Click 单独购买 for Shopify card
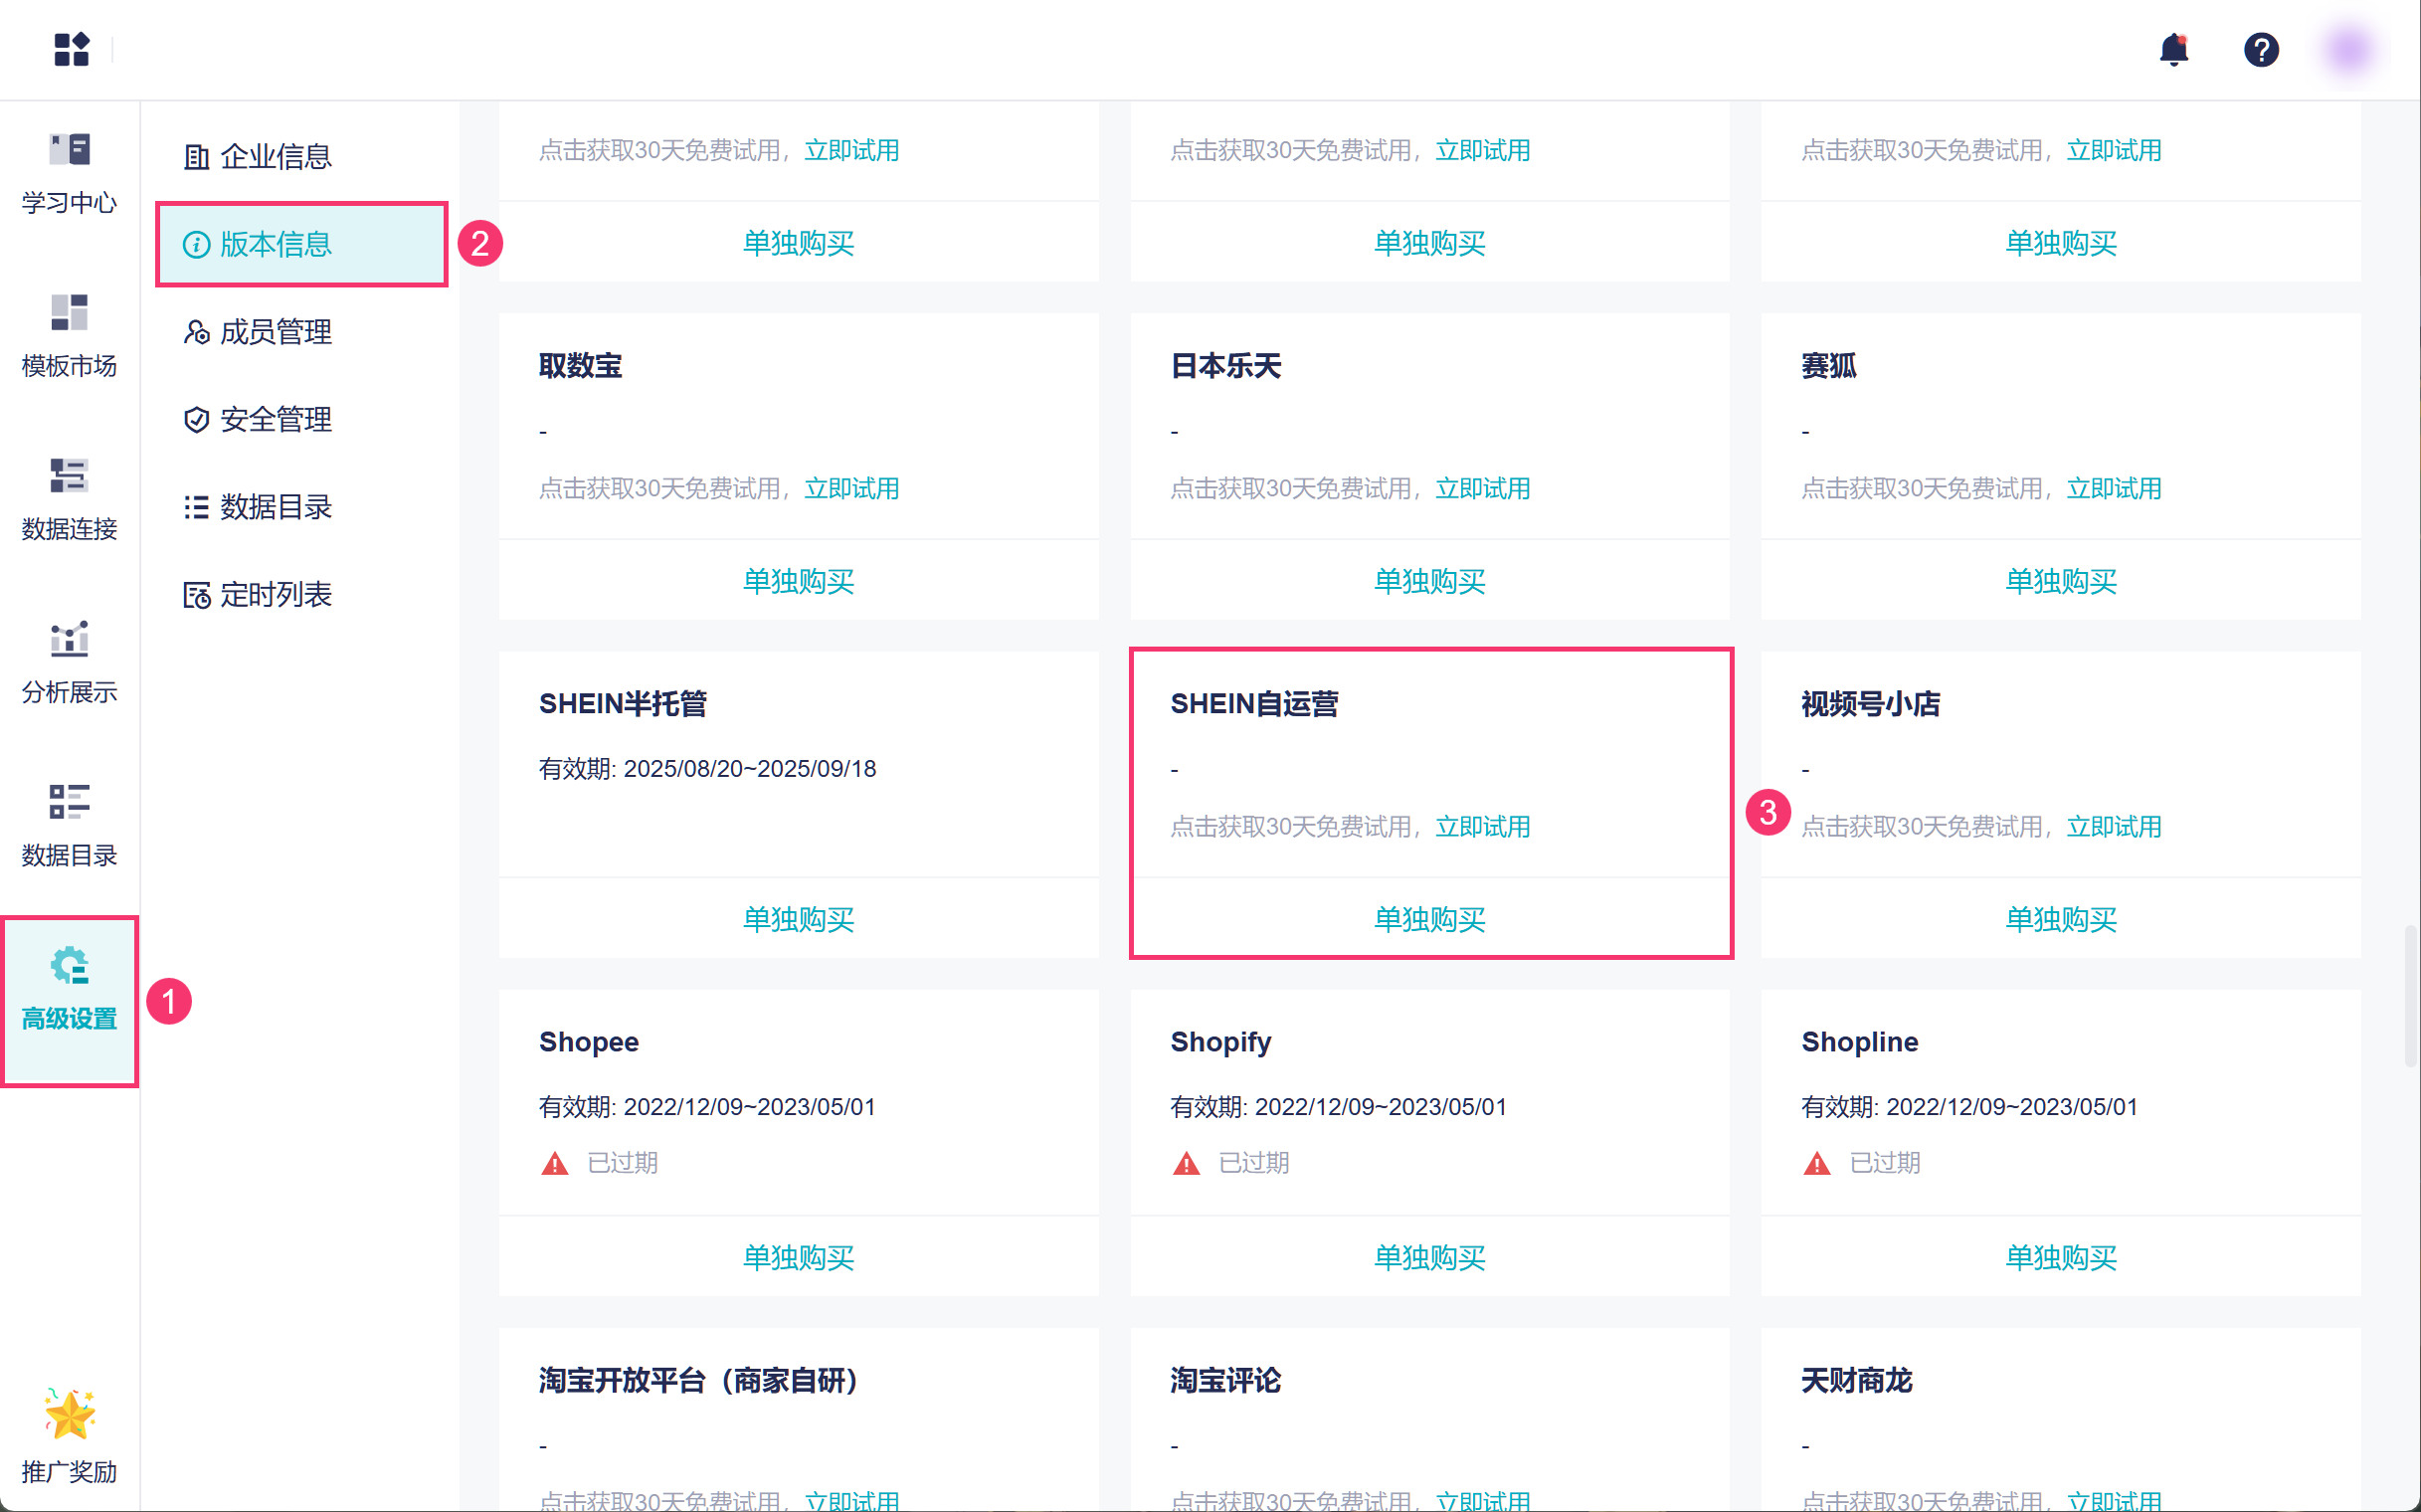This screenshot has width=2421, height=1512. [x=1429, y=1257]
